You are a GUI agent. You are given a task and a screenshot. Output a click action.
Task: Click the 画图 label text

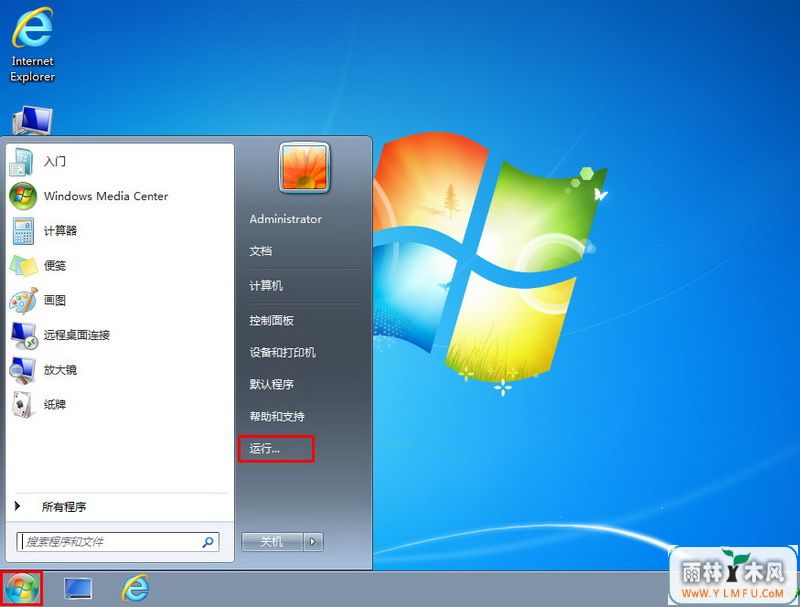(x=55, y=300)
